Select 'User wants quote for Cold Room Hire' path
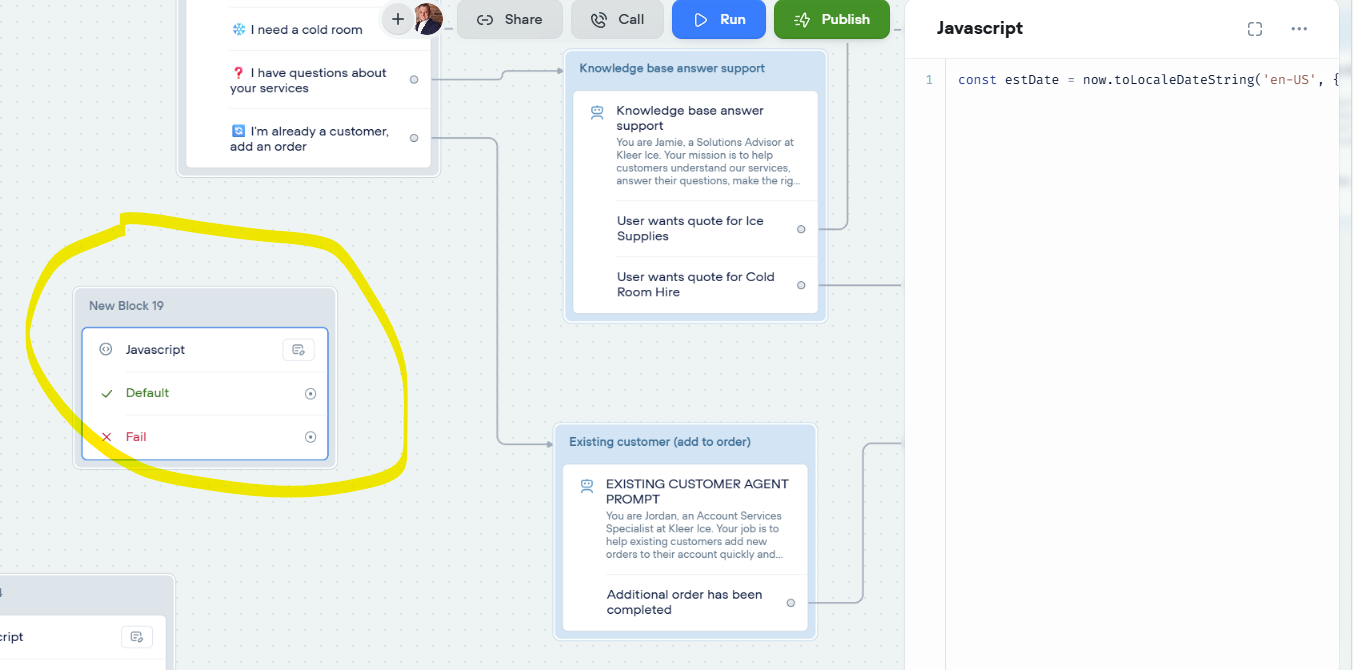This screenshot has width=1353, height=670. point(696,285)
